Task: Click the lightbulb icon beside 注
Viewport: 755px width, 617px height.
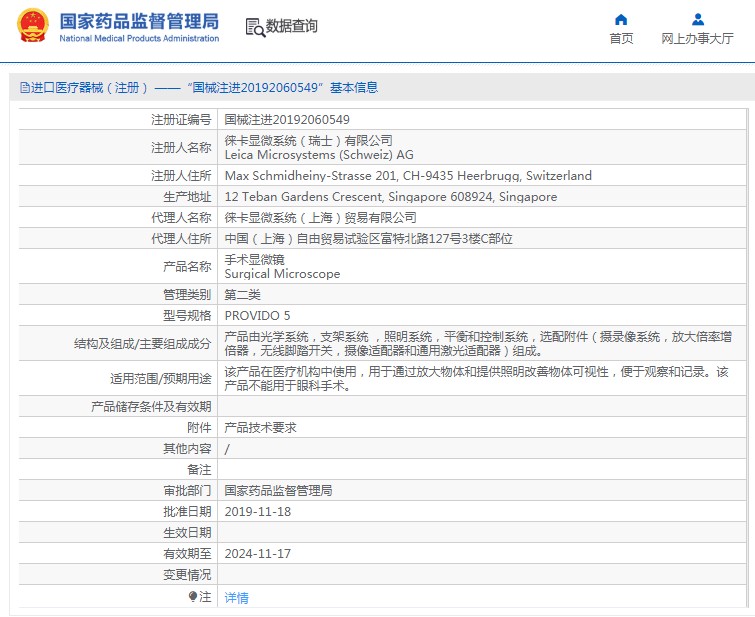Action: 193,597
